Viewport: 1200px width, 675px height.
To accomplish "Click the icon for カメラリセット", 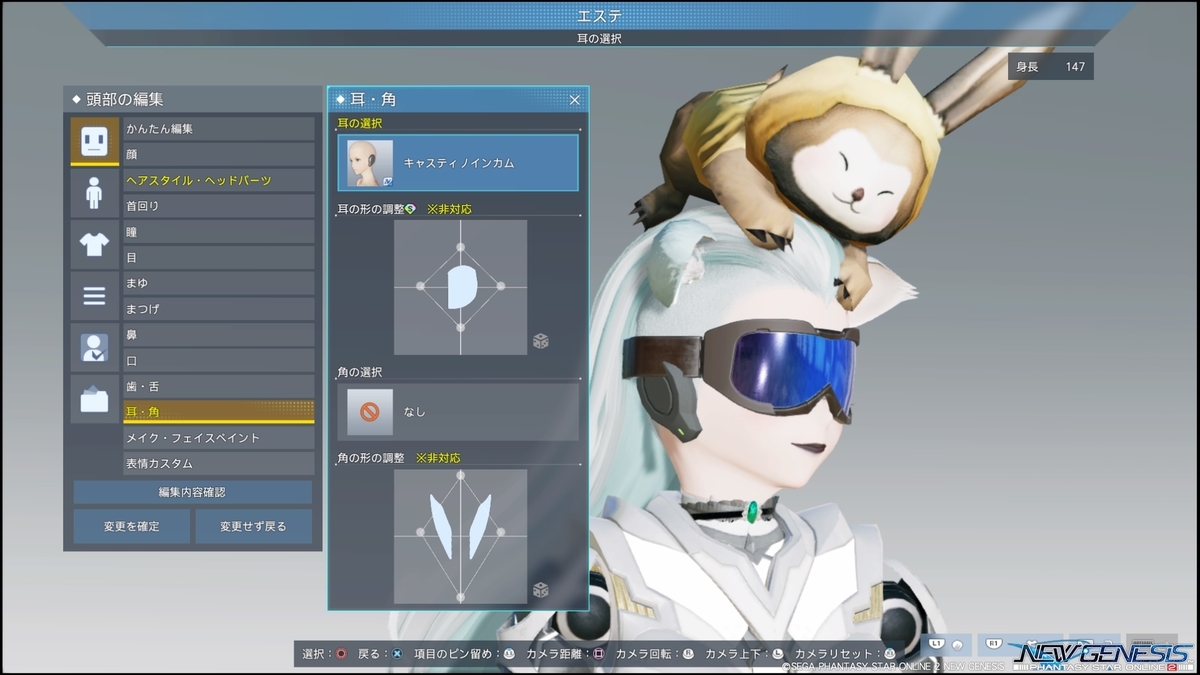I will click(x=889, y=653).
